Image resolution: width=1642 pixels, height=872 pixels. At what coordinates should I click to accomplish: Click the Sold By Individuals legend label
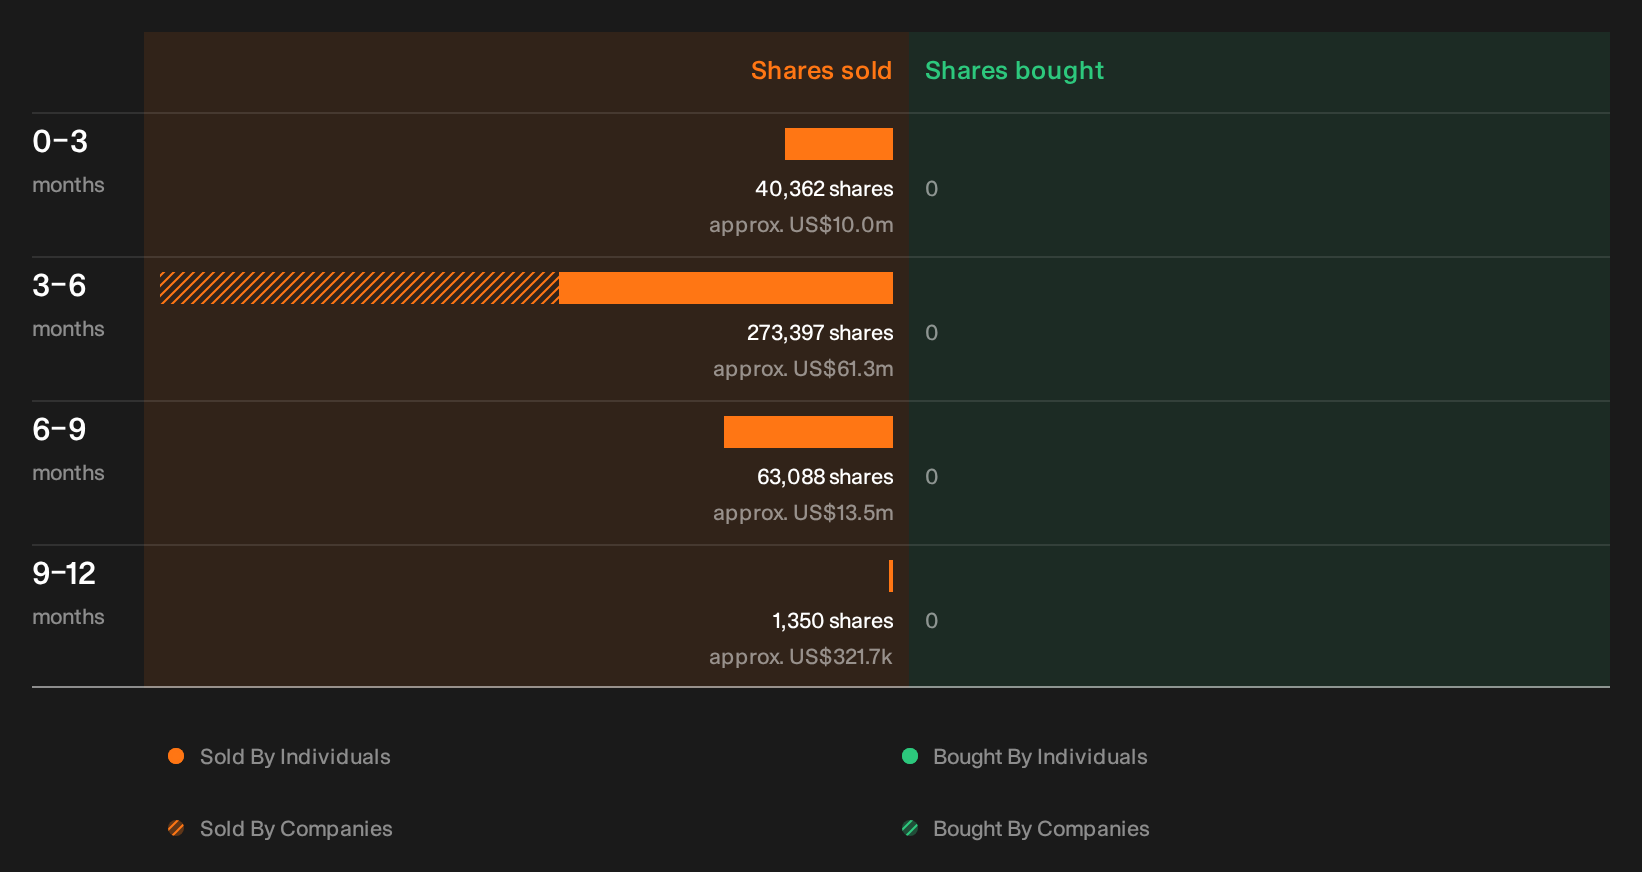[295, 757]
